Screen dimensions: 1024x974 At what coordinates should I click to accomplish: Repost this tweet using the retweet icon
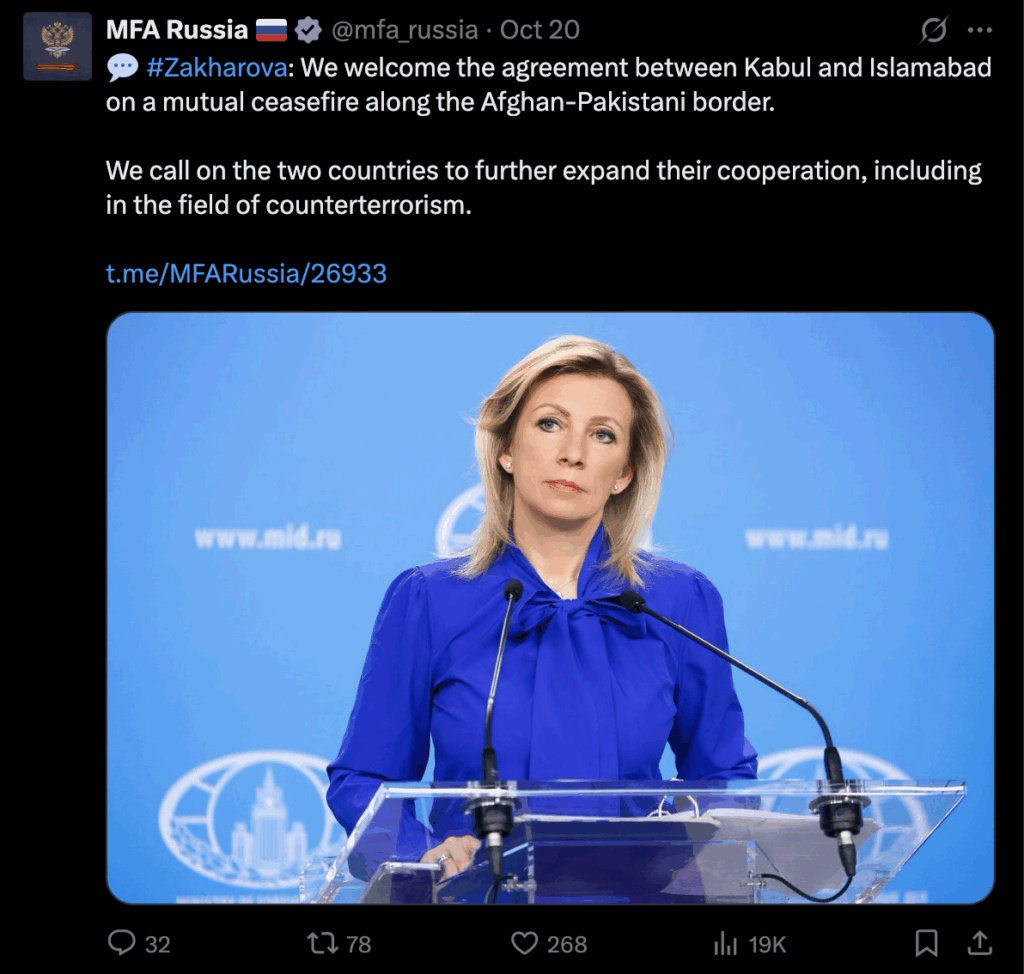(x=323, y=943)
